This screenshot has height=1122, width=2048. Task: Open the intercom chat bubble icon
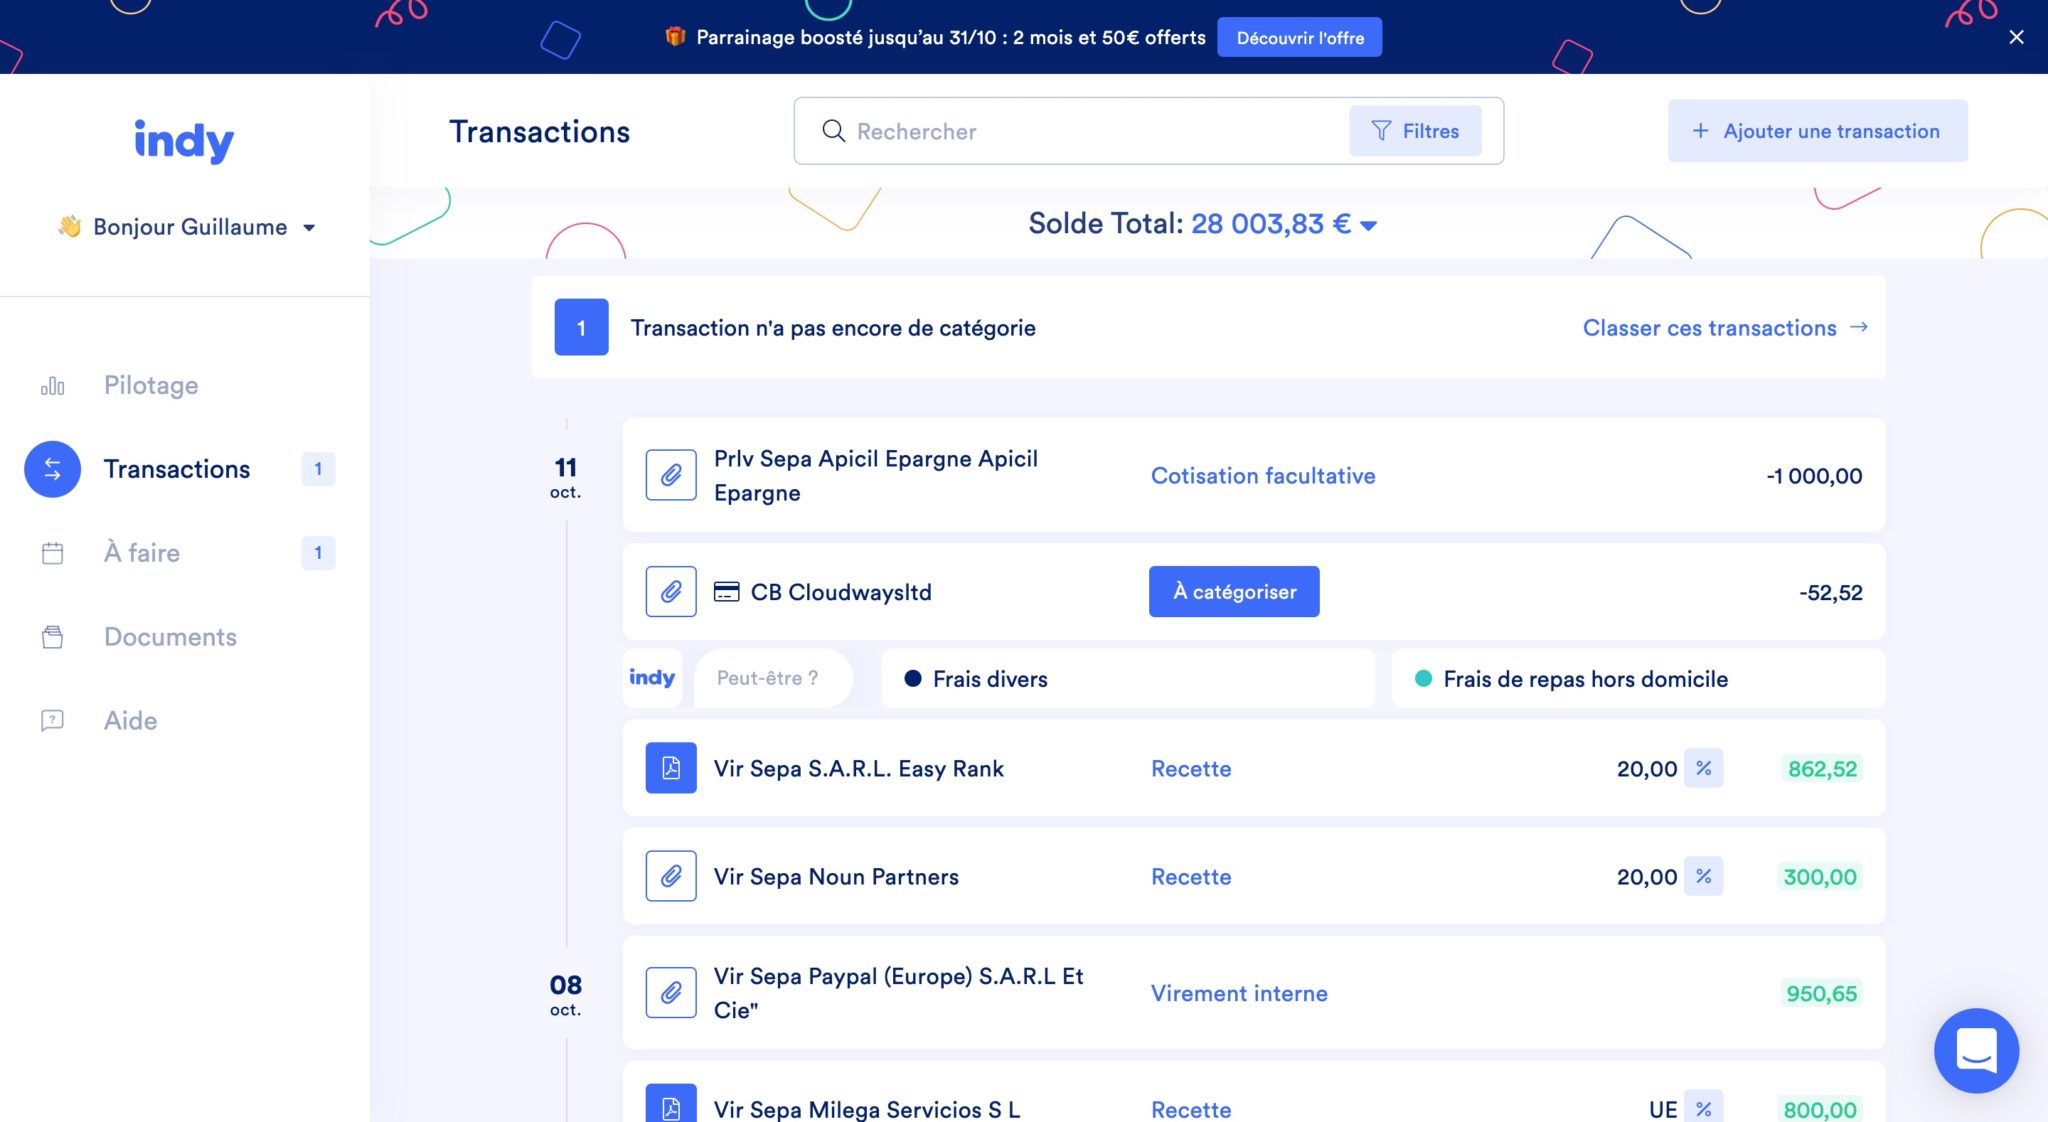(x=1976, y=1050)
